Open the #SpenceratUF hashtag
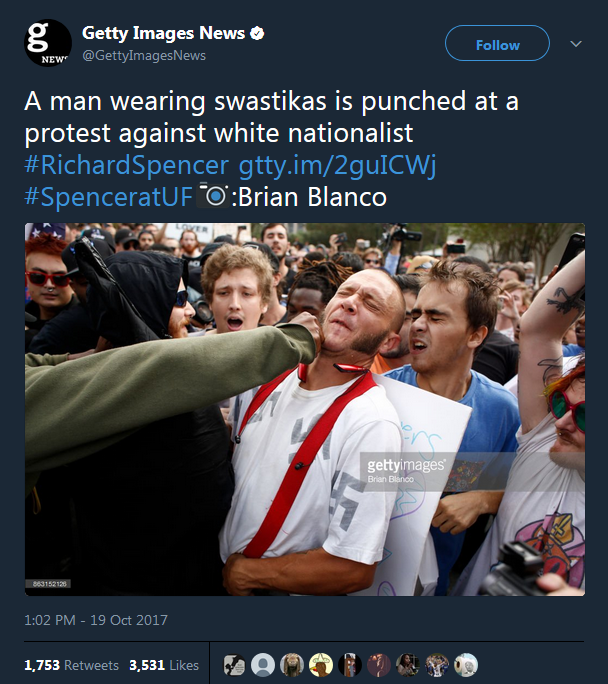 pyautogui.click(x=108, y=197)
